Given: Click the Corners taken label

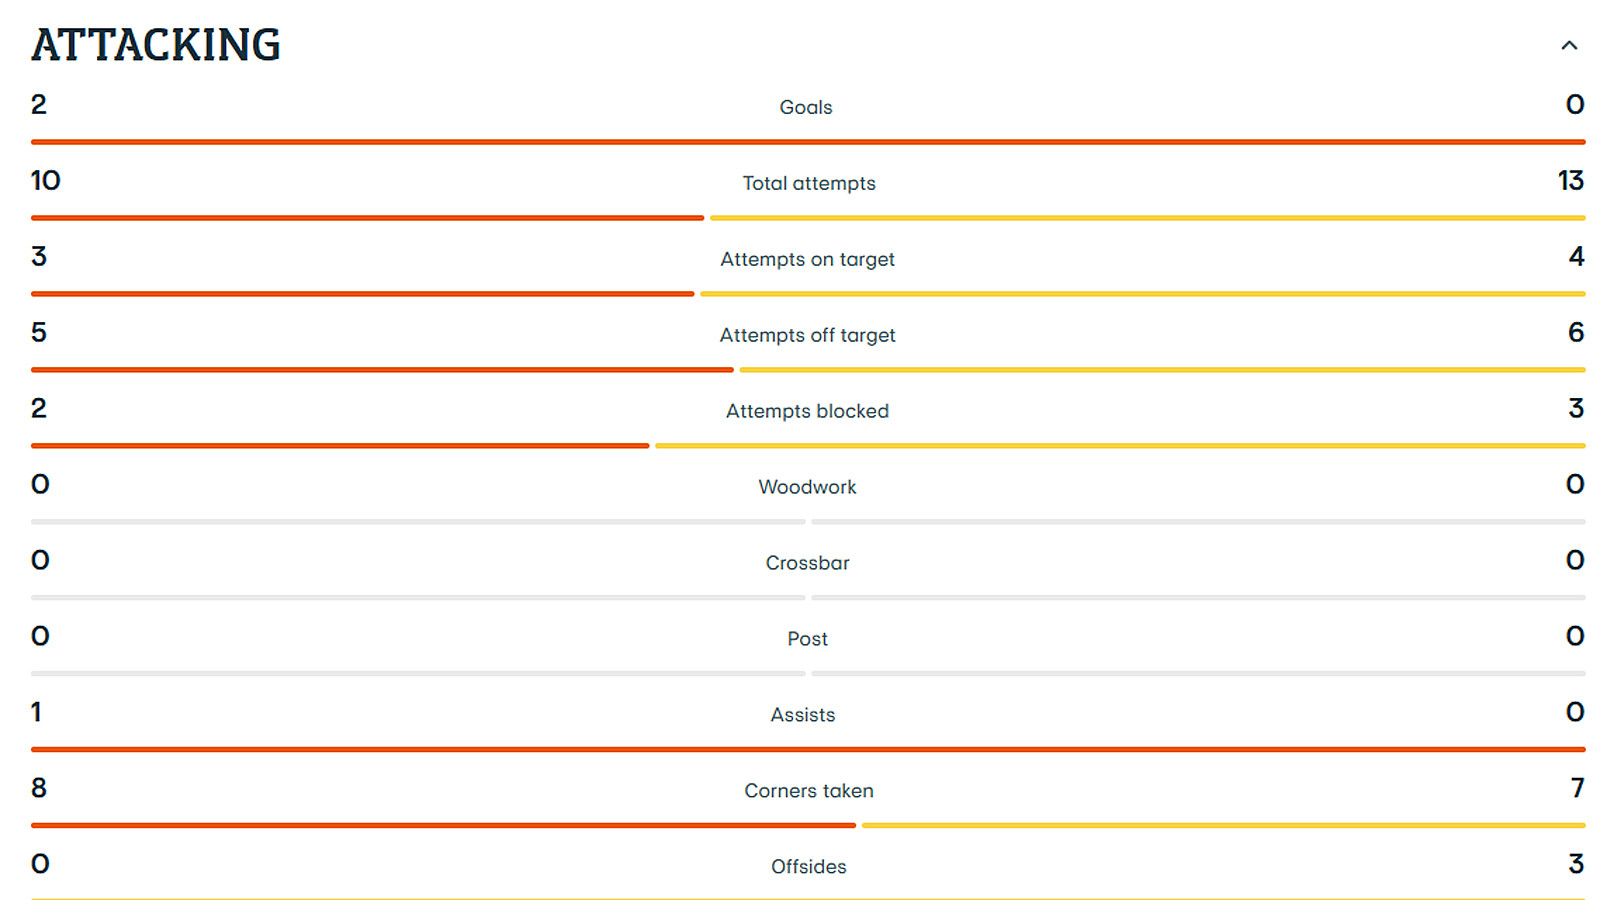Looking at the screenshot, I should coord(809,791).
